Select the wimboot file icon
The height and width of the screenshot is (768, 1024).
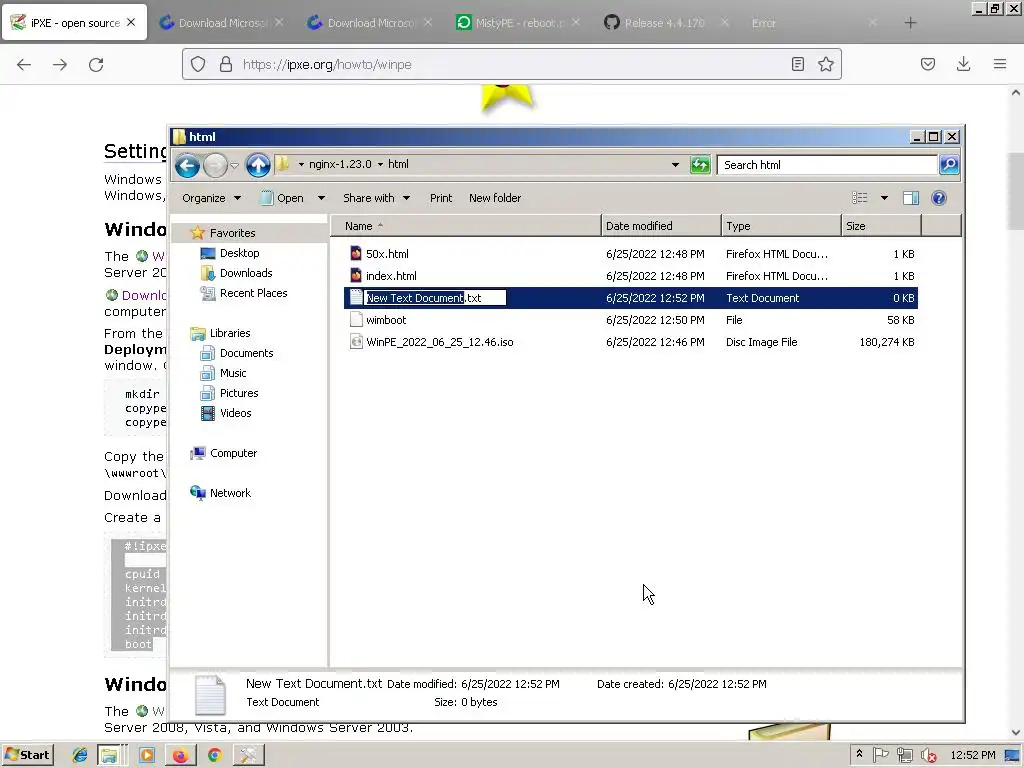[356, 319]
